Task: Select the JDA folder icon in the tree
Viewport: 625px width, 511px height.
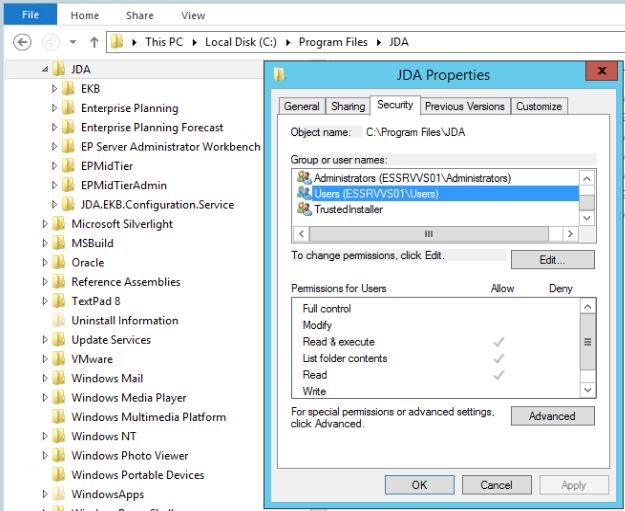Action: (x=59, y=69)
